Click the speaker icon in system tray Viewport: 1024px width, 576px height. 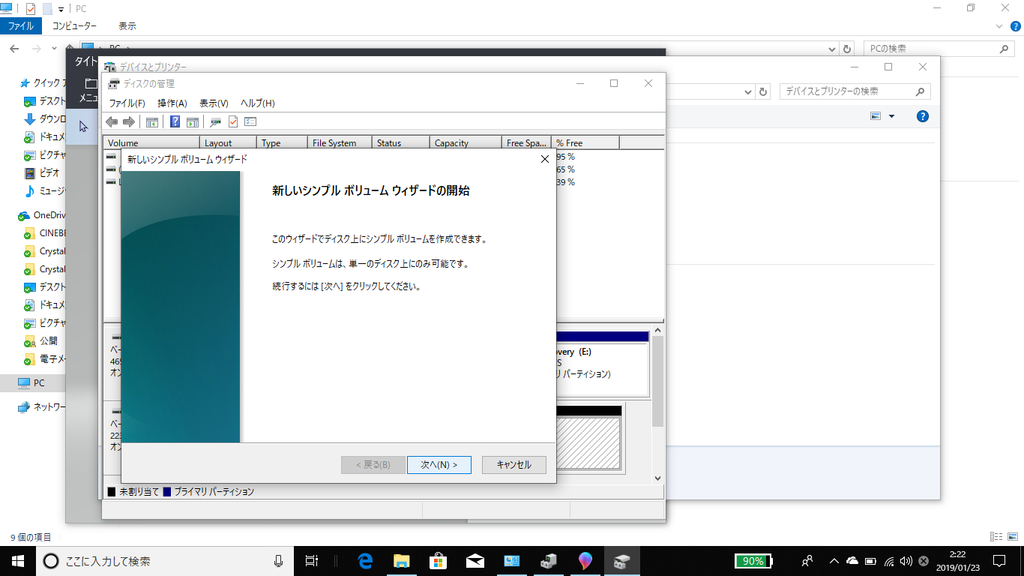(905, 561)
